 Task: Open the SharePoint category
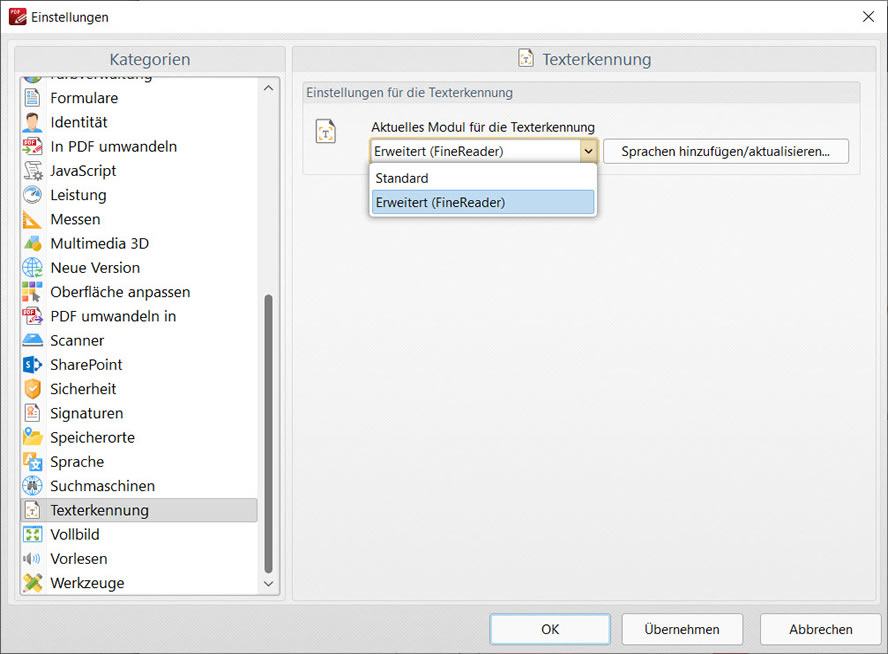coord(139,365)
